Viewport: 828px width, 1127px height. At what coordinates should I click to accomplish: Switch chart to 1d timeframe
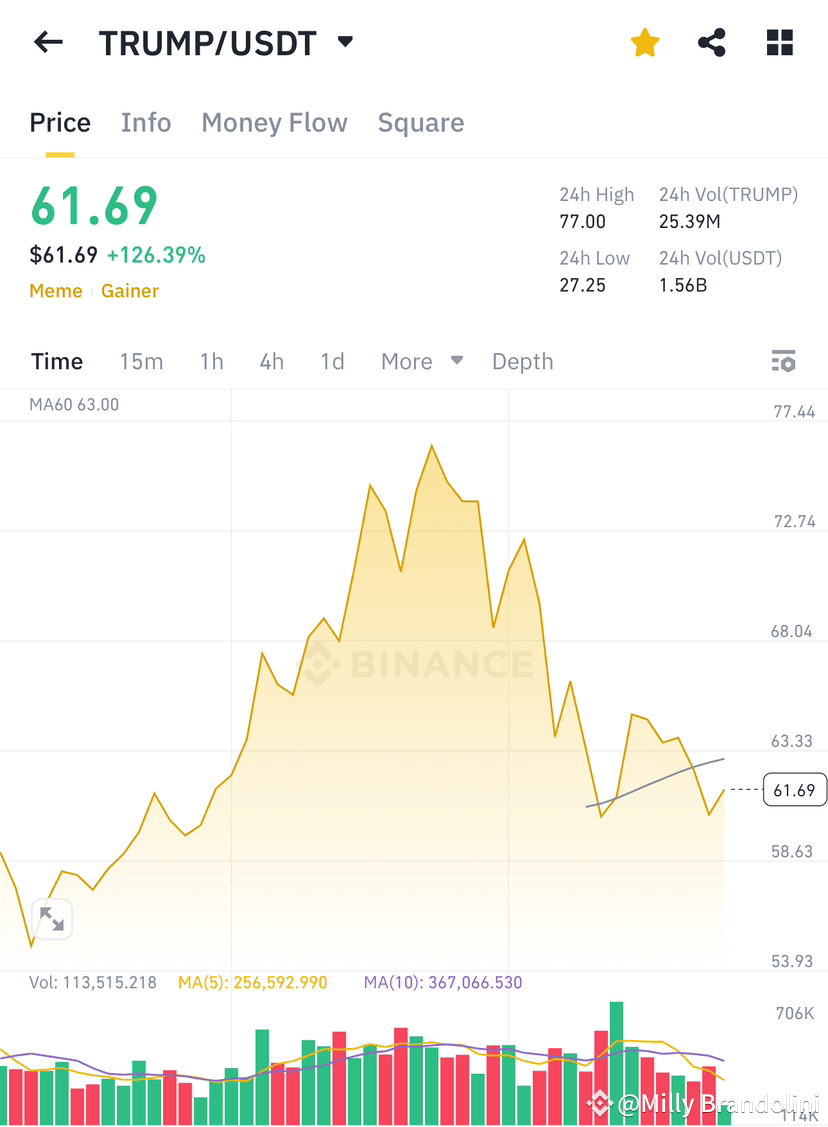pyautogui.click(x=332, y=361)
